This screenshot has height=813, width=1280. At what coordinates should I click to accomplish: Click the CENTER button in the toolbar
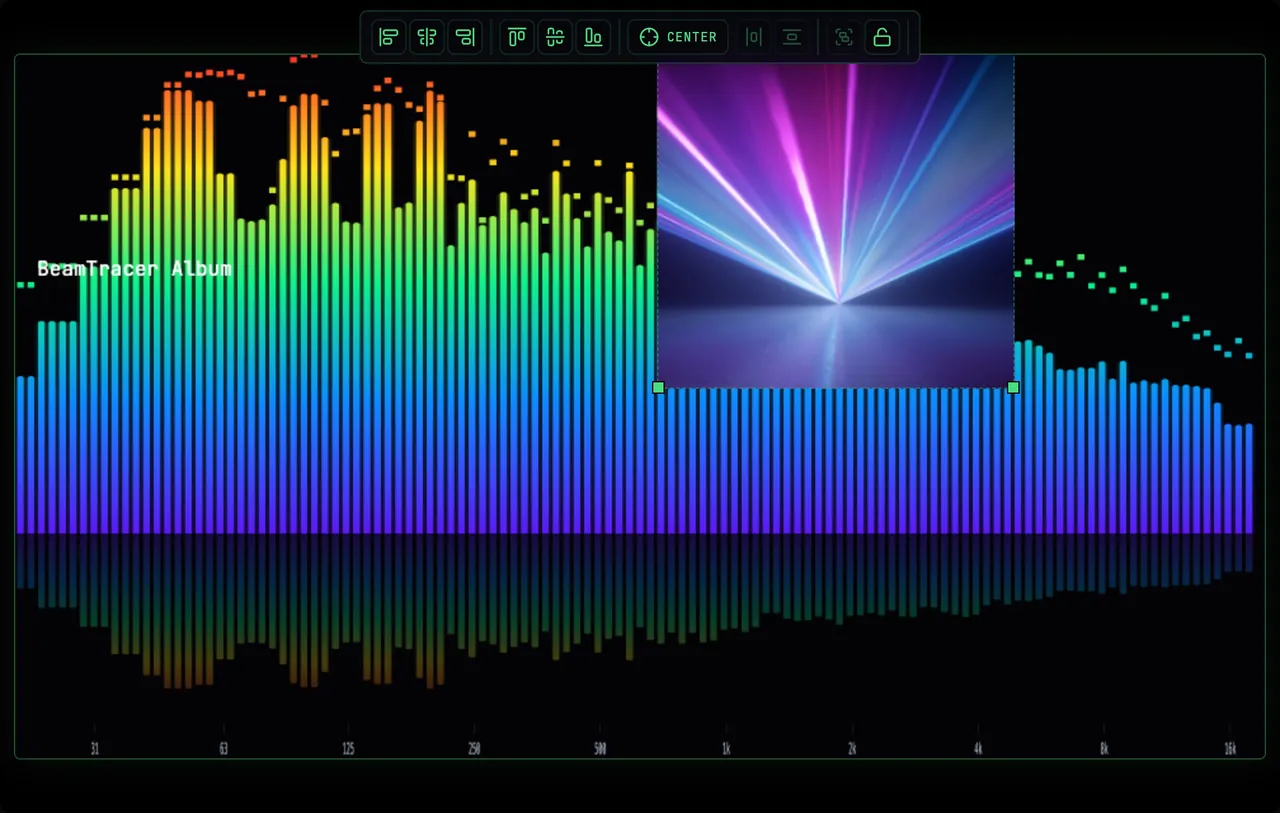click(x=678, y=37)
